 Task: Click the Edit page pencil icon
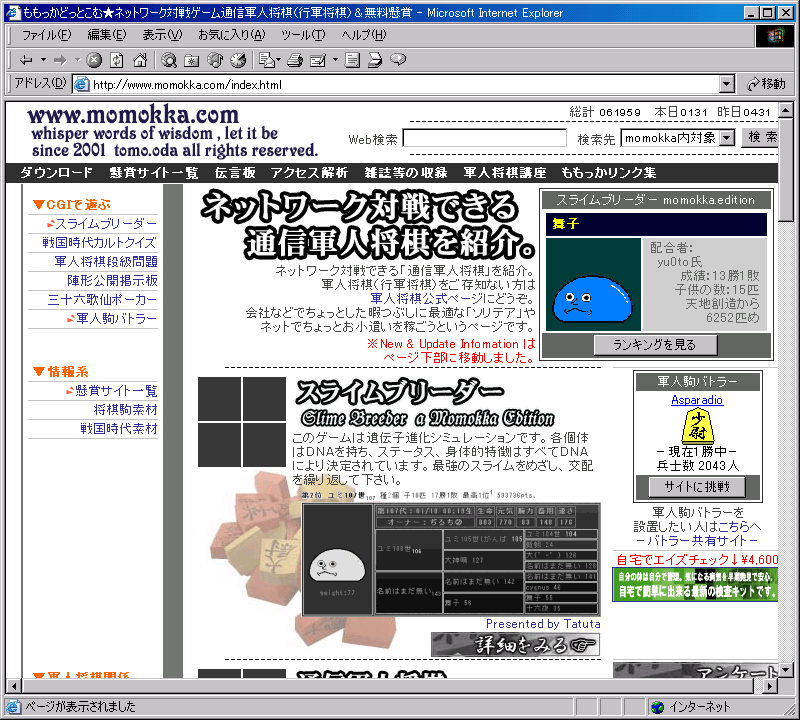pyautogui.click(x=318, y=60)
